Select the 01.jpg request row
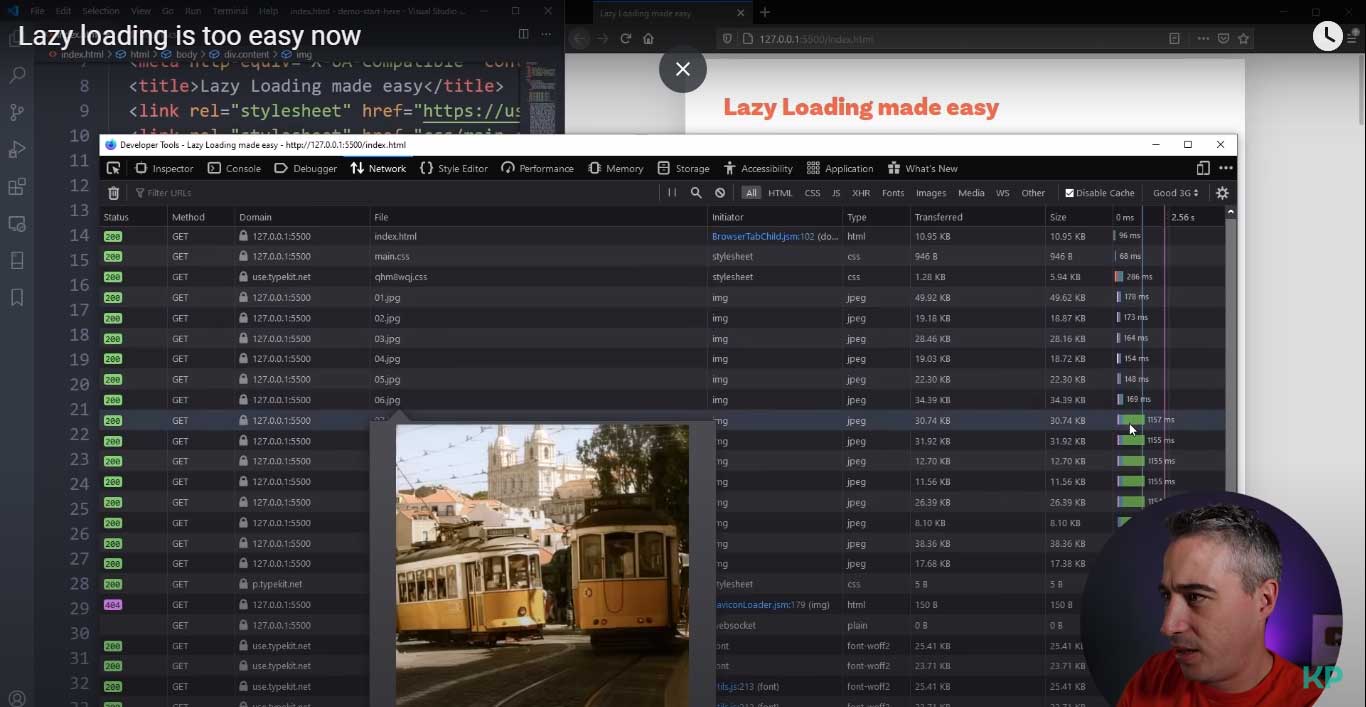This screenshot has height=707, width=1366. 387,298
